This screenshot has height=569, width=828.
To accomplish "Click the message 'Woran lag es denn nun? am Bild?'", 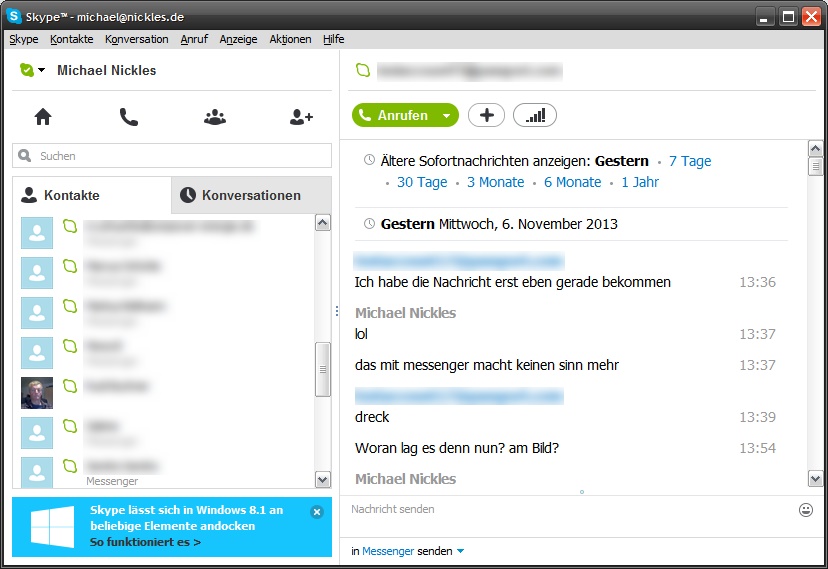I will point(457,448).
